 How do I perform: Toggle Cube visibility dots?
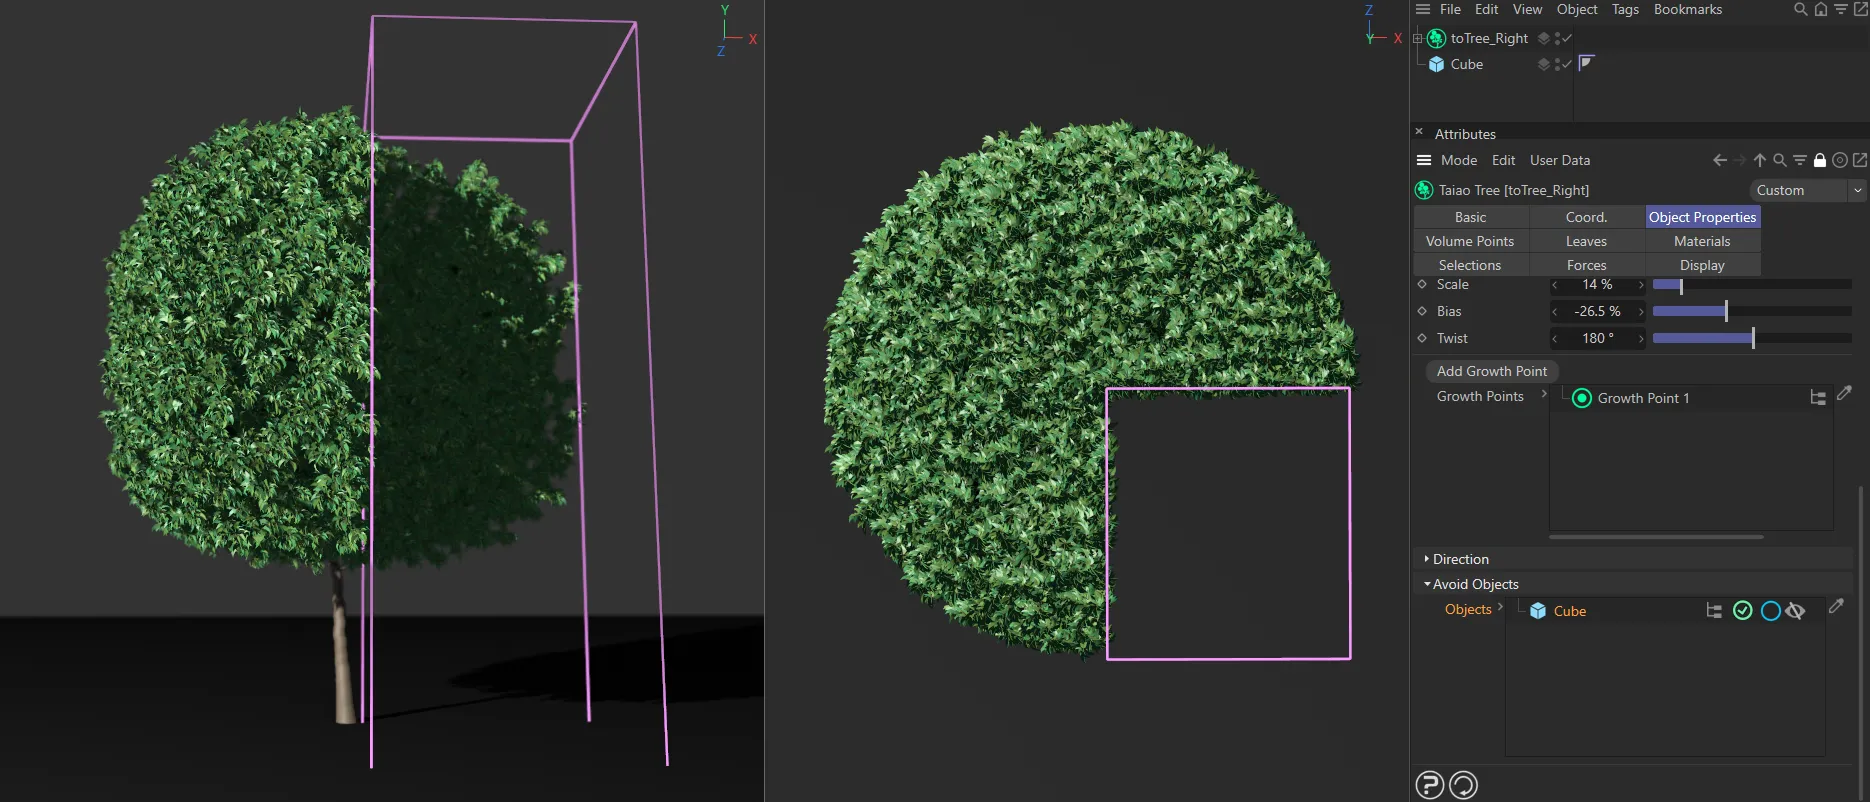click(x=1557, y=64)
